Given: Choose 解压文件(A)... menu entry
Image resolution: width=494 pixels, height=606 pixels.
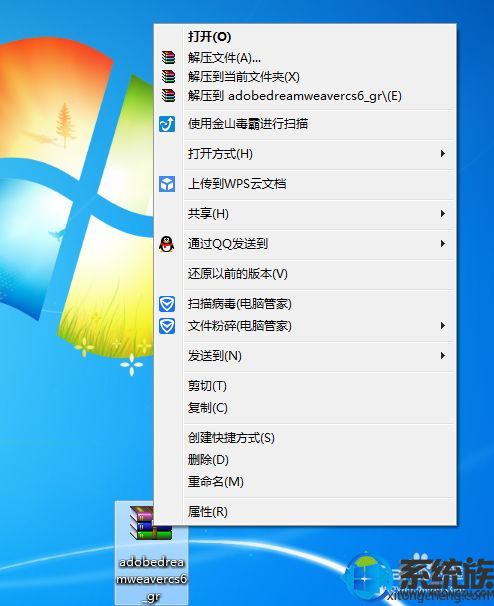Looking at the screenshot, I should (x=305, y=58).
